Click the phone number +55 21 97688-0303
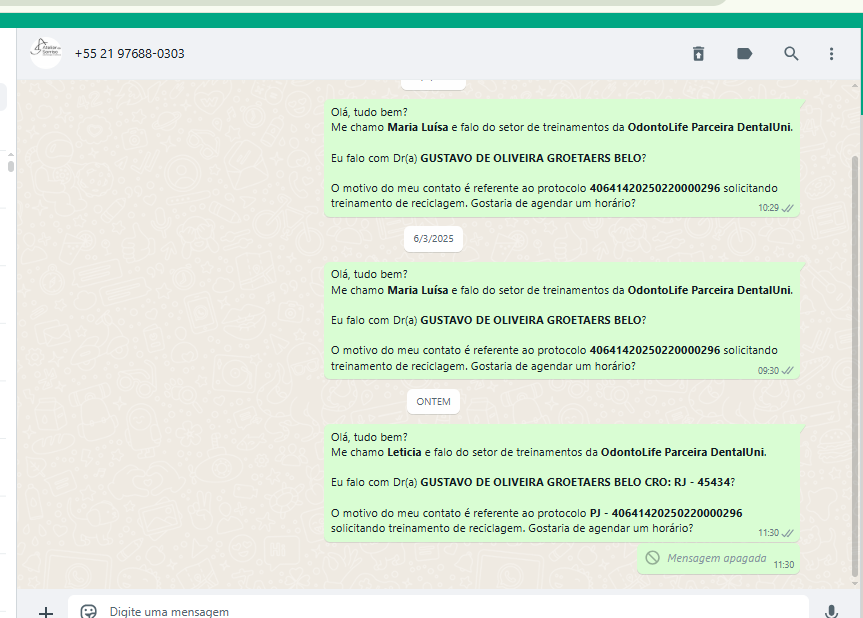The image size is (863, 618). pyautogui.click(x=129, y=54)
